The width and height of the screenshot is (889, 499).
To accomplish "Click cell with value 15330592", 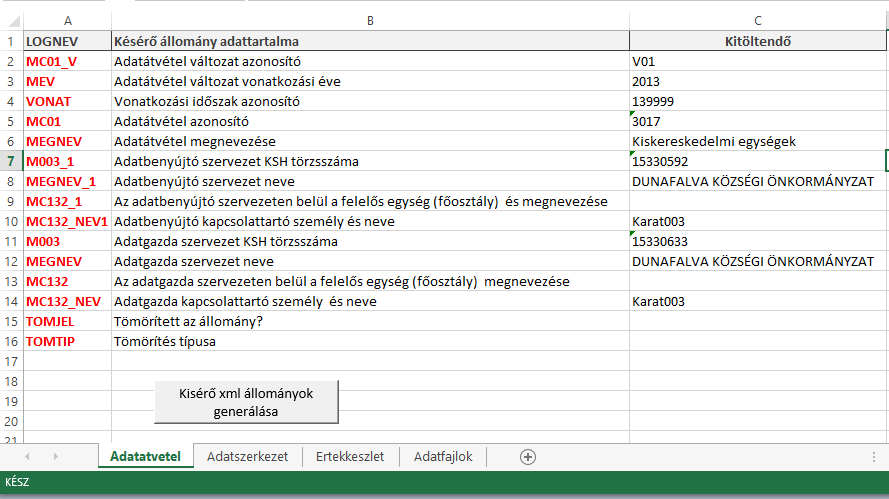I will click(757, 162).
